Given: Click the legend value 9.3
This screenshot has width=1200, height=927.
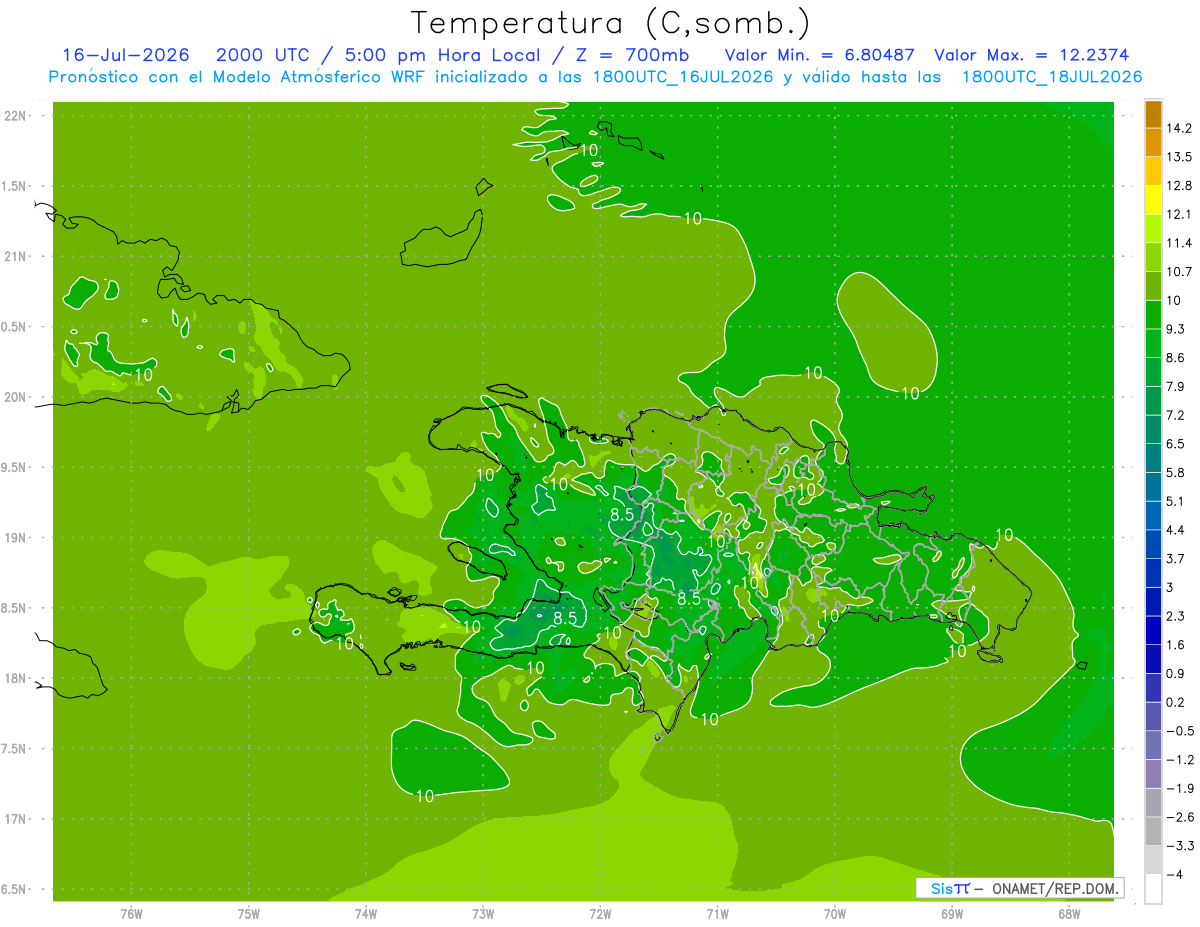Looking at the screenshot, I should click(x=1174, y=329).
